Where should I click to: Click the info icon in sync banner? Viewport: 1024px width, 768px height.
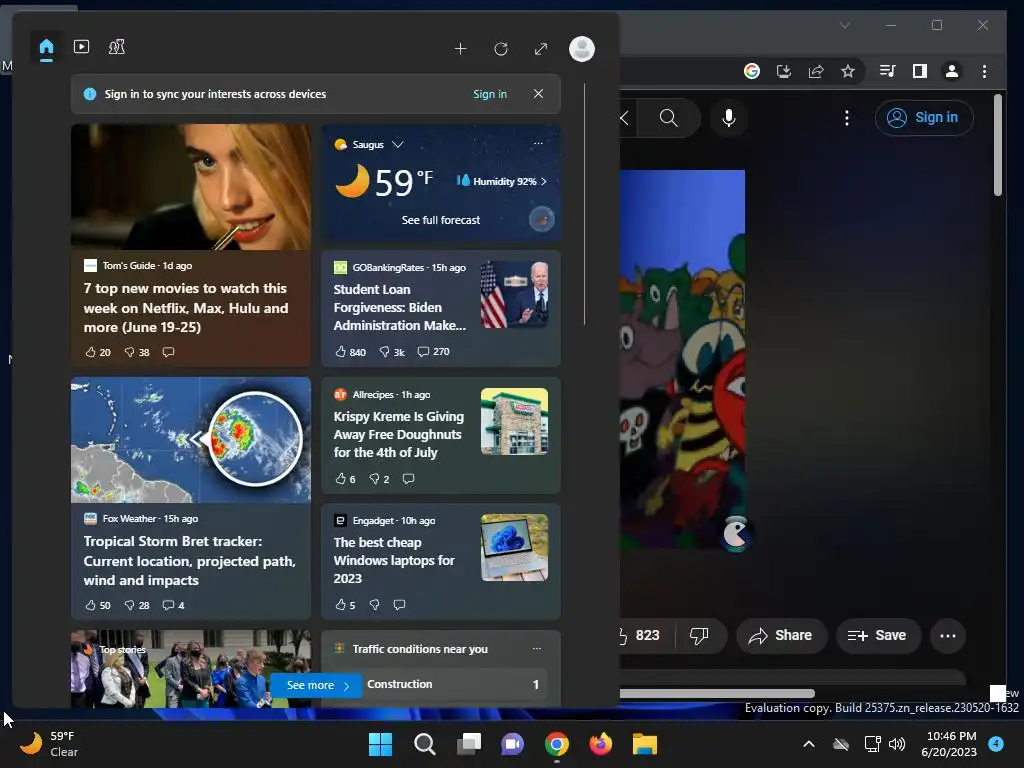[x=90, y=94]
